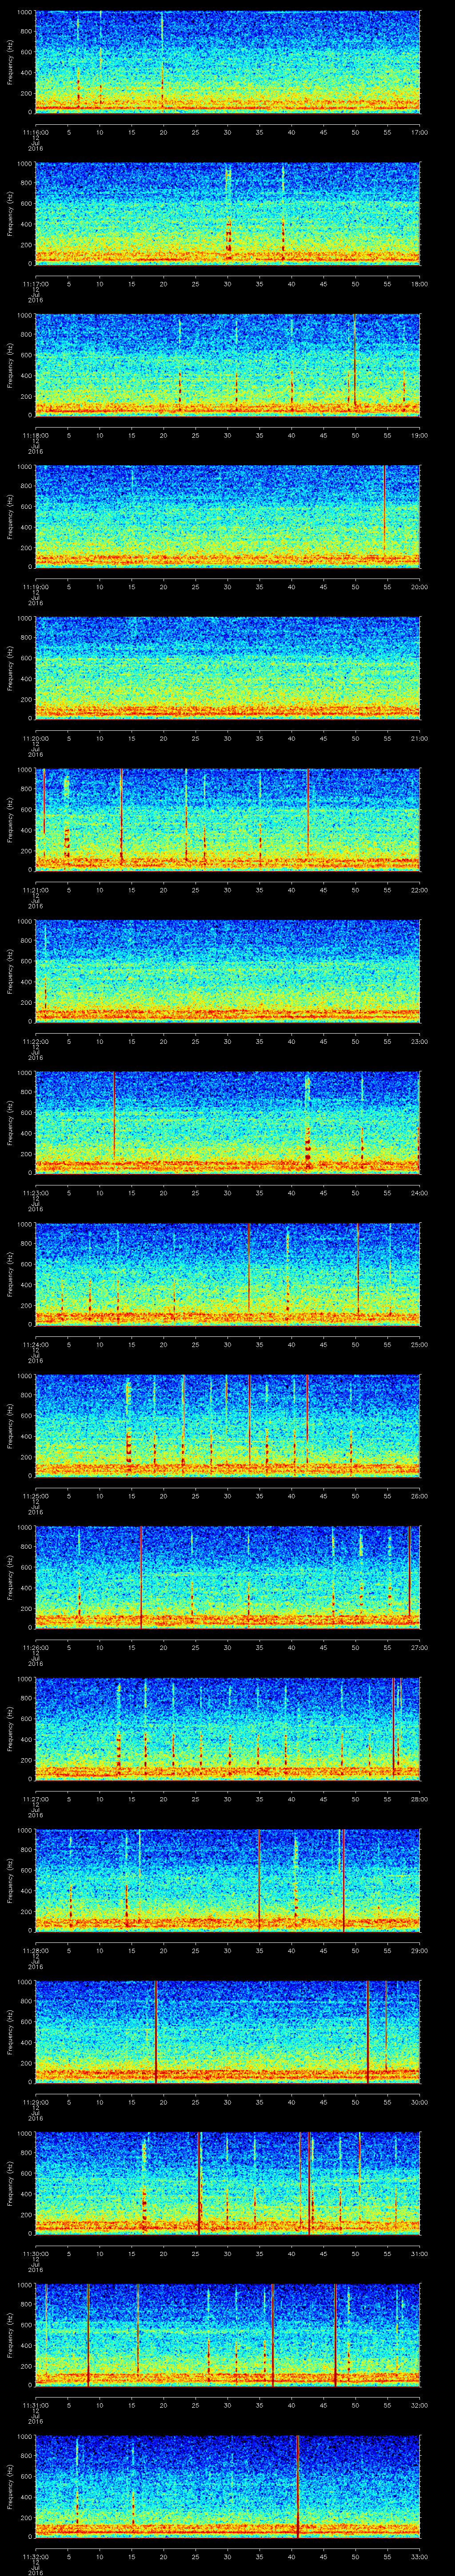Select the spectrogram panel spanning 11:24:00 to 25:00
The height and width of the screenshot is (2576, 455).
tap(227, 1274)
